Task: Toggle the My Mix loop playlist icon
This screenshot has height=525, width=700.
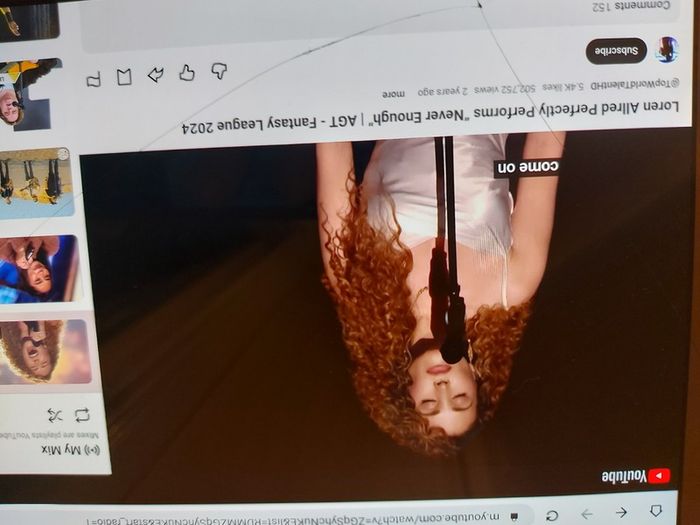Action: point(82,415)
